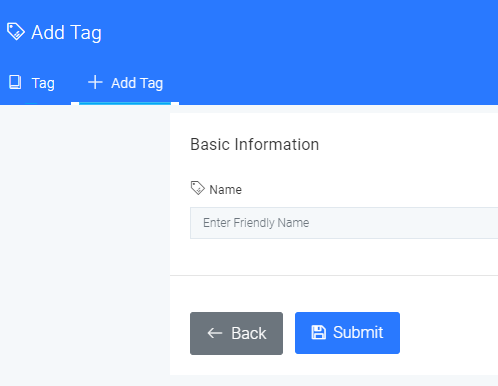Viewport: 498px width, 386px height.
Task: Click blank space right of the Basic Information heading
Action: point(408,144)
